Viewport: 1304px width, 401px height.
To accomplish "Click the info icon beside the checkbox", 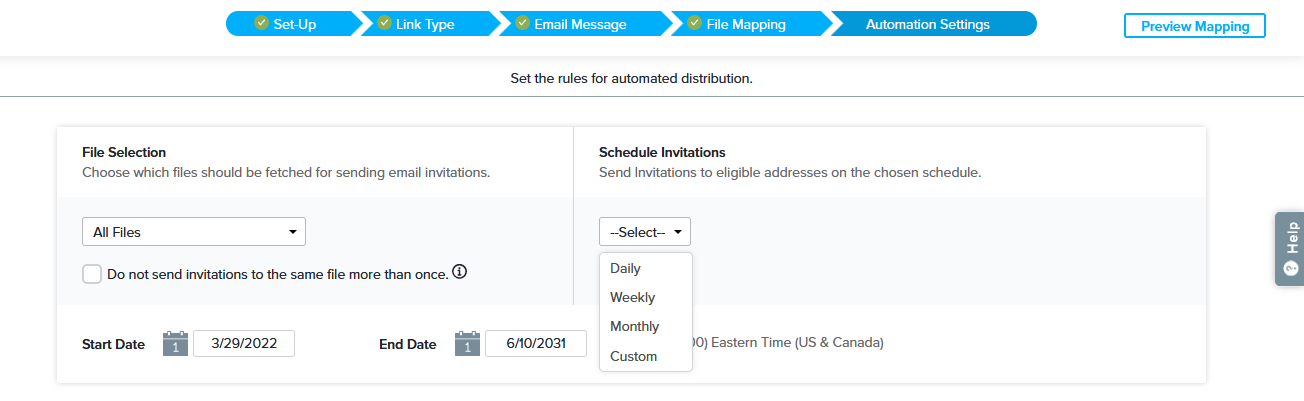I will pyautogui.click(x=460, y=272).
